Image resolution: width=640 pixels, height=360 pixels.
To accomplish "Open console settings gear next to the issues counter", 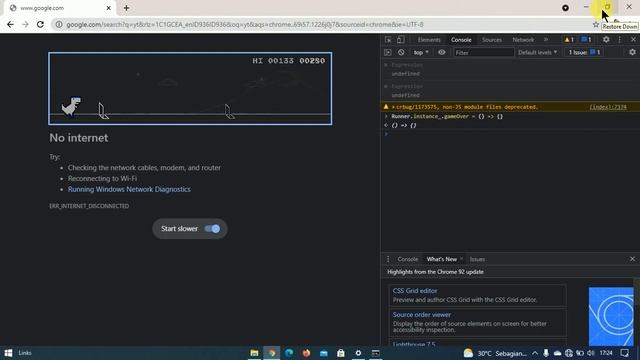I will pos(632,52).
